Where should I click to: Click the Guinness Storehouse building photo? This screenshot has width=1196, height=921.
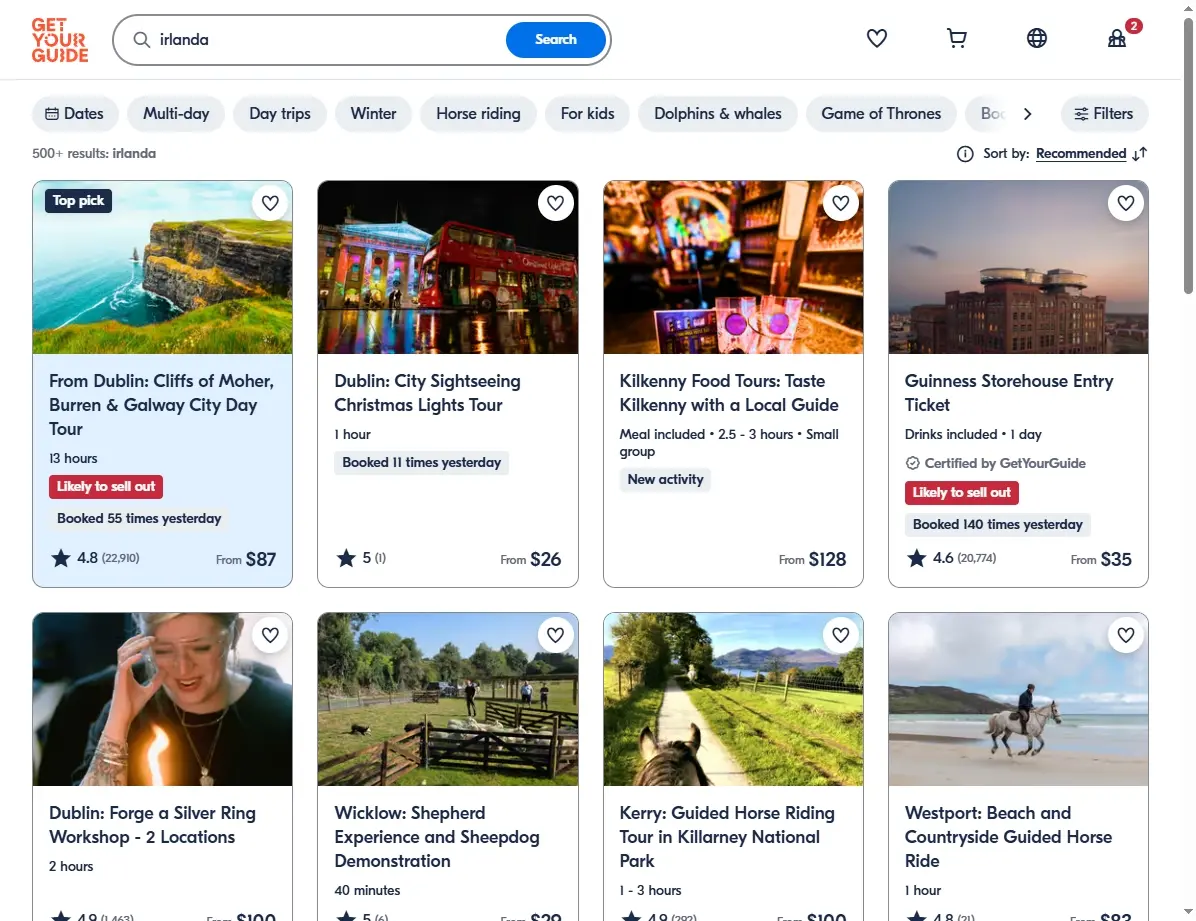click(x=1018, y=267)
